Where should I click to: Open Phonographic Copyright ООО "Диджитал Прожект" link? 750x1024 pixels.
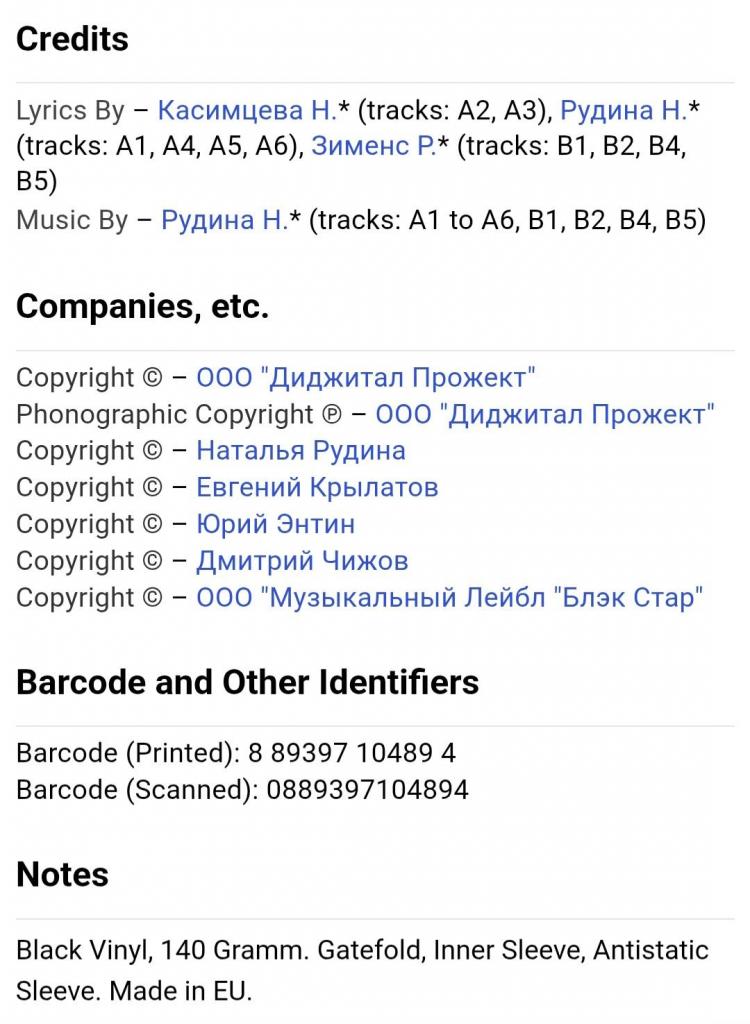[x=545, y=414]
